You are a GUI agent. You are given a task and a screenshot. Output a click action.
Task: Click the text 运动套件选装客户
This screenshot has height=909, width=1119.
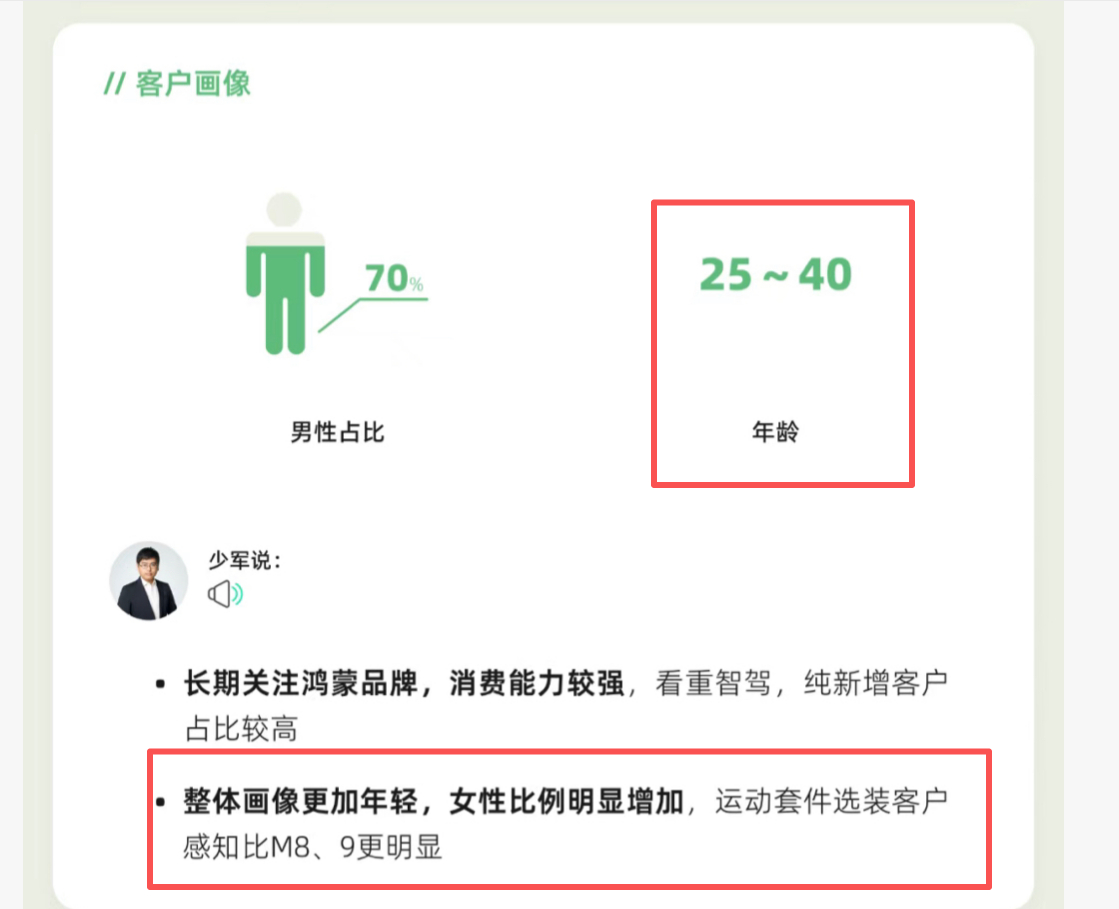[x=831, y=801]
